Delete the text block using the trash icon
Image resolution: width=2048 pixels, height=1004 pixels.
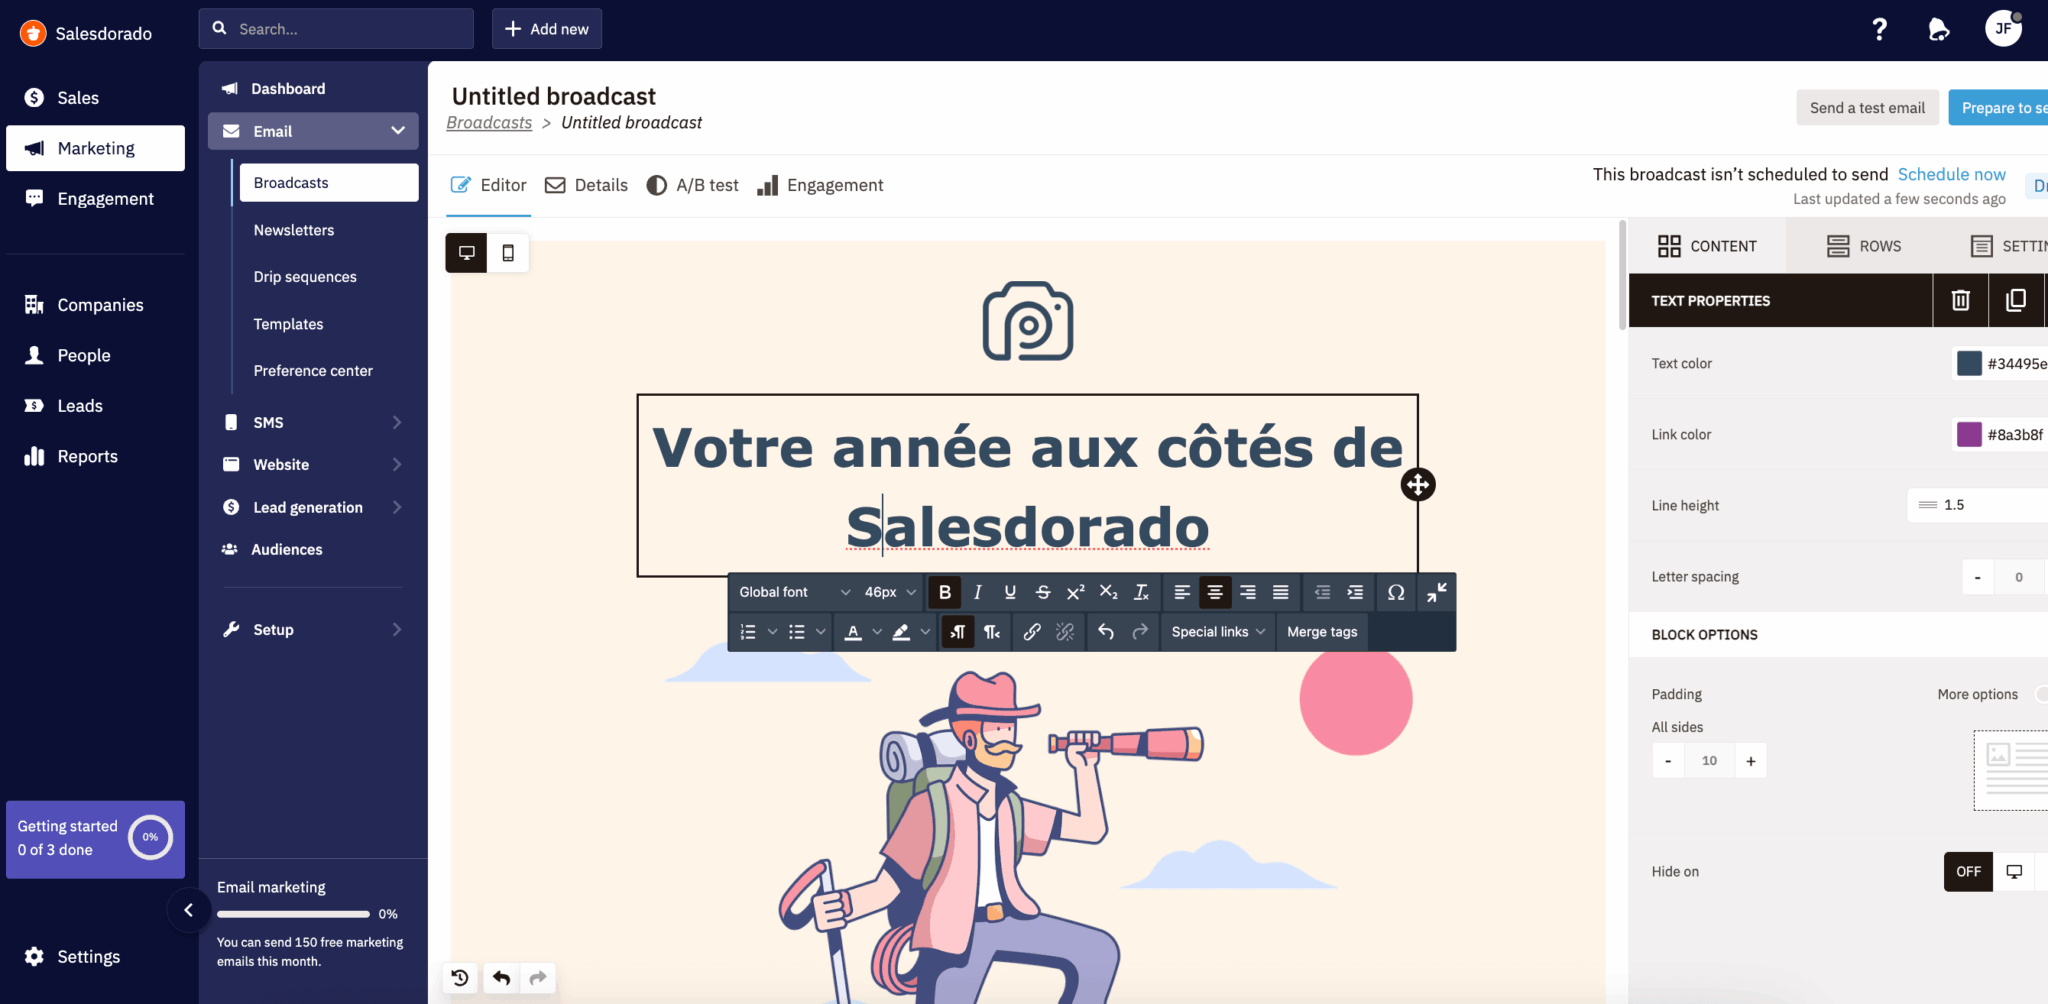(1960, 300)
